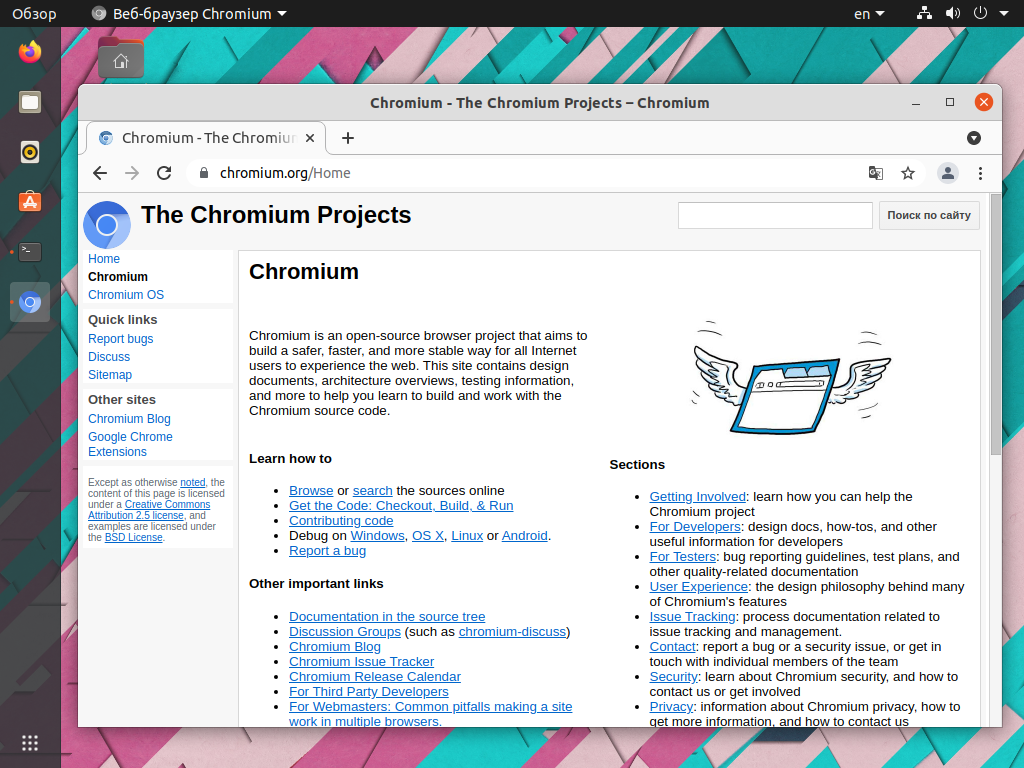
Task: Click the Поиск по сайту button
Action: (929, 216)
